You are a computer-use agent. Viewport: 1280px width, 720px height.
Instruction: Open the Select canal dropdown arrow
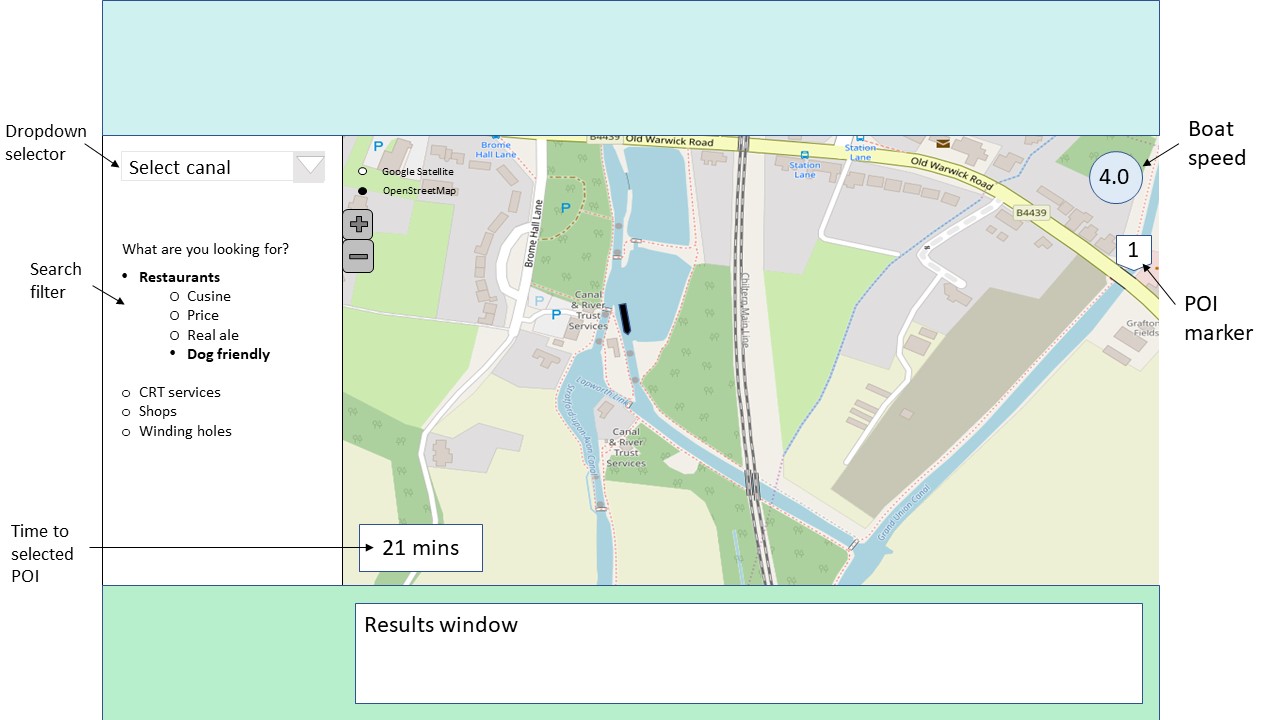pyautogui.click(x=310, y=166)
